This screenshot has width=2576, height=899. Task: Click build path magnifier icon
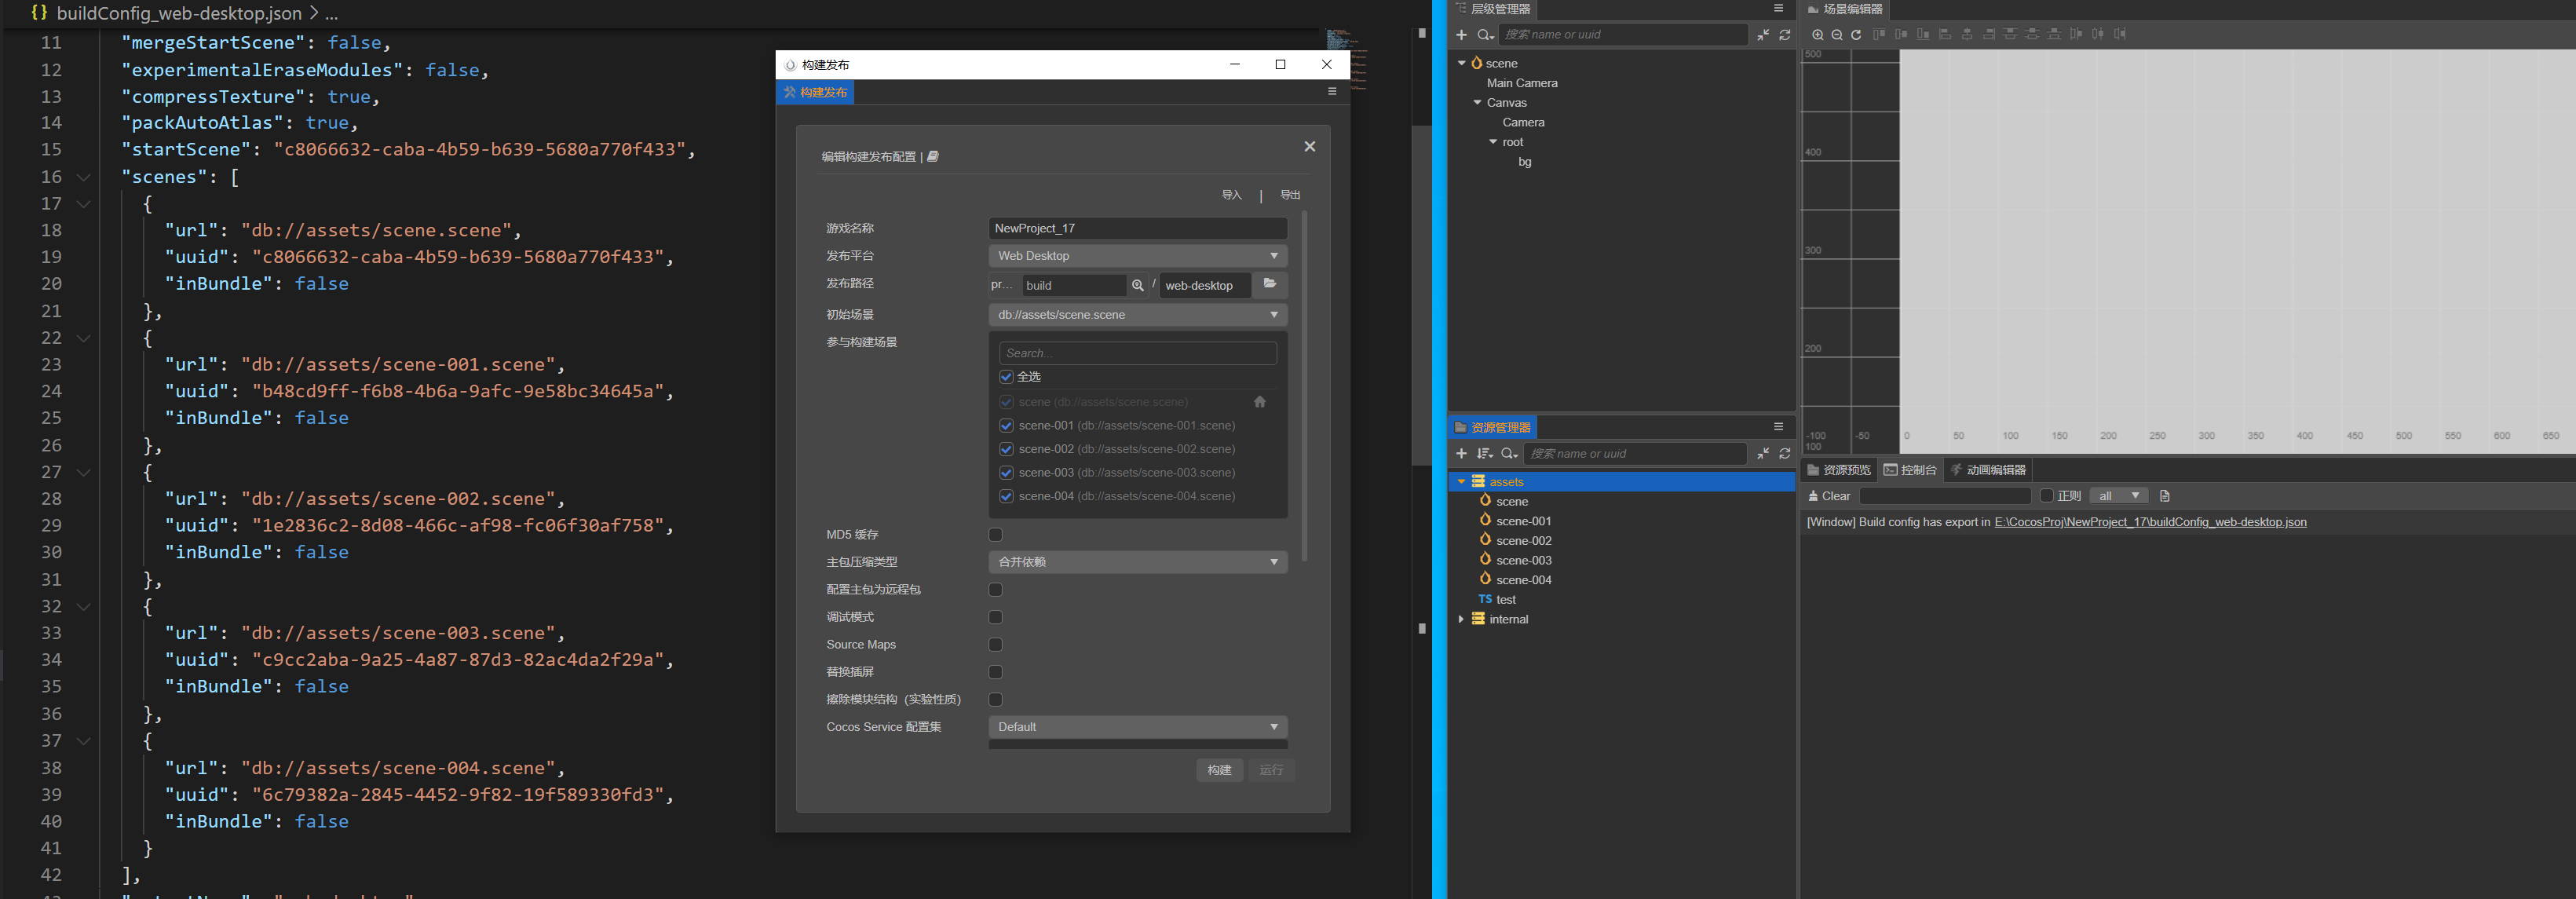[1137, 285]
